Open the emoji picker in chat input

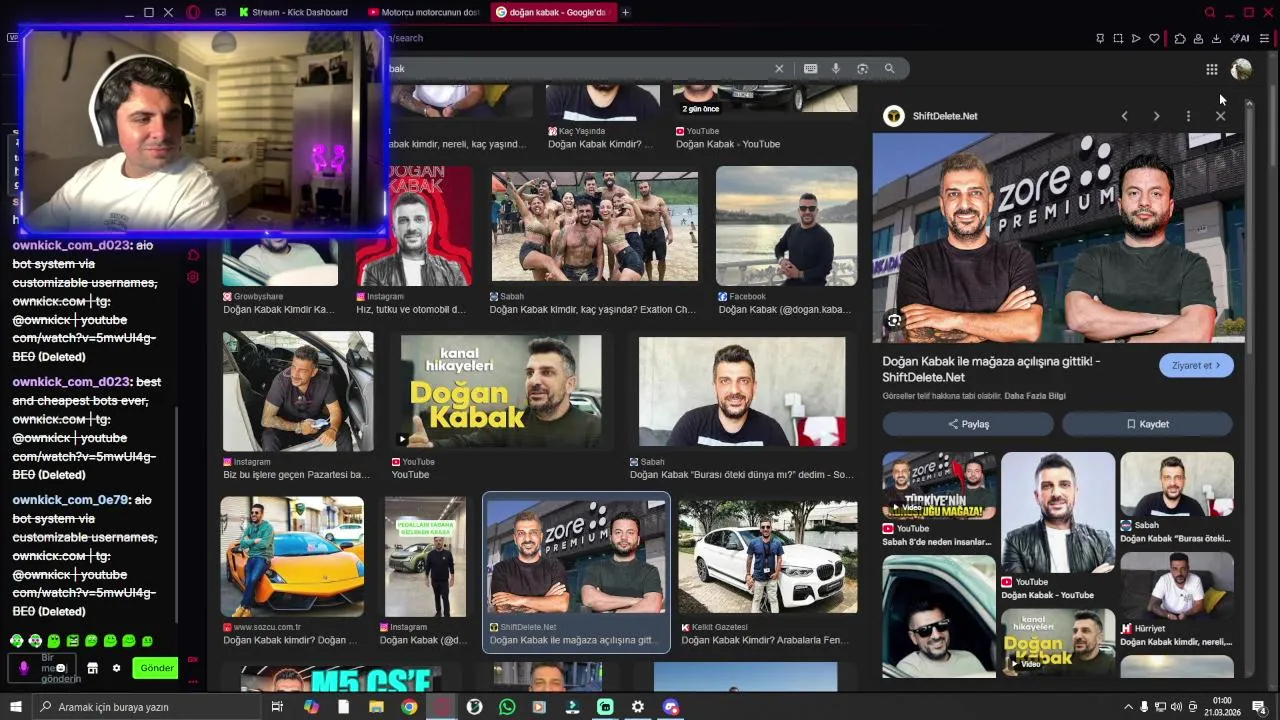(61, 668)
